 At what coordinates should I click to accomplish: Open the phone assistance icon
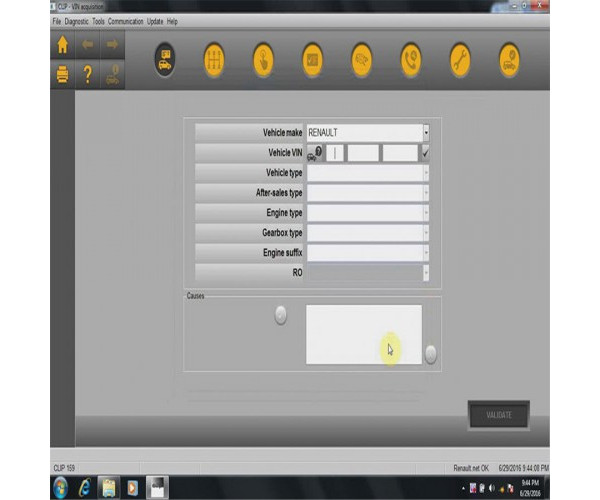(x=411, y=60)
